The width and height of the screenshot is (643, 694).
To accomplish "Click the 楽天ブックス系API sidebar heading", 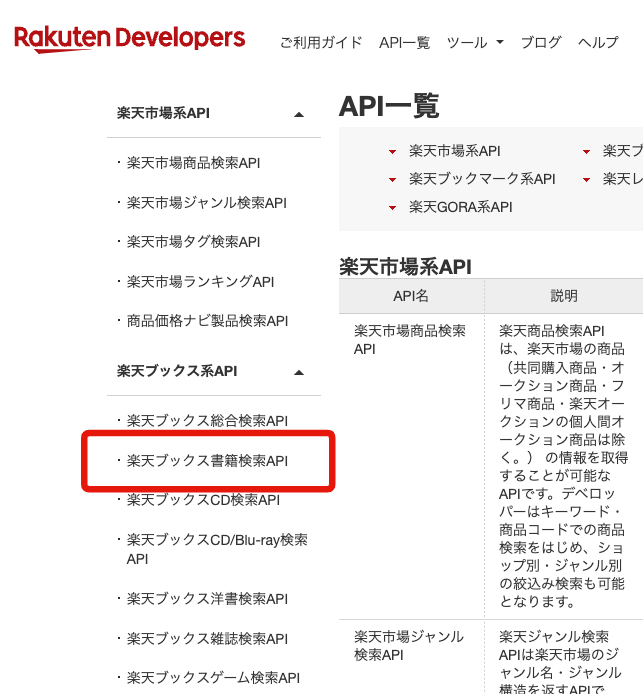I will click(x=177, y=371).
